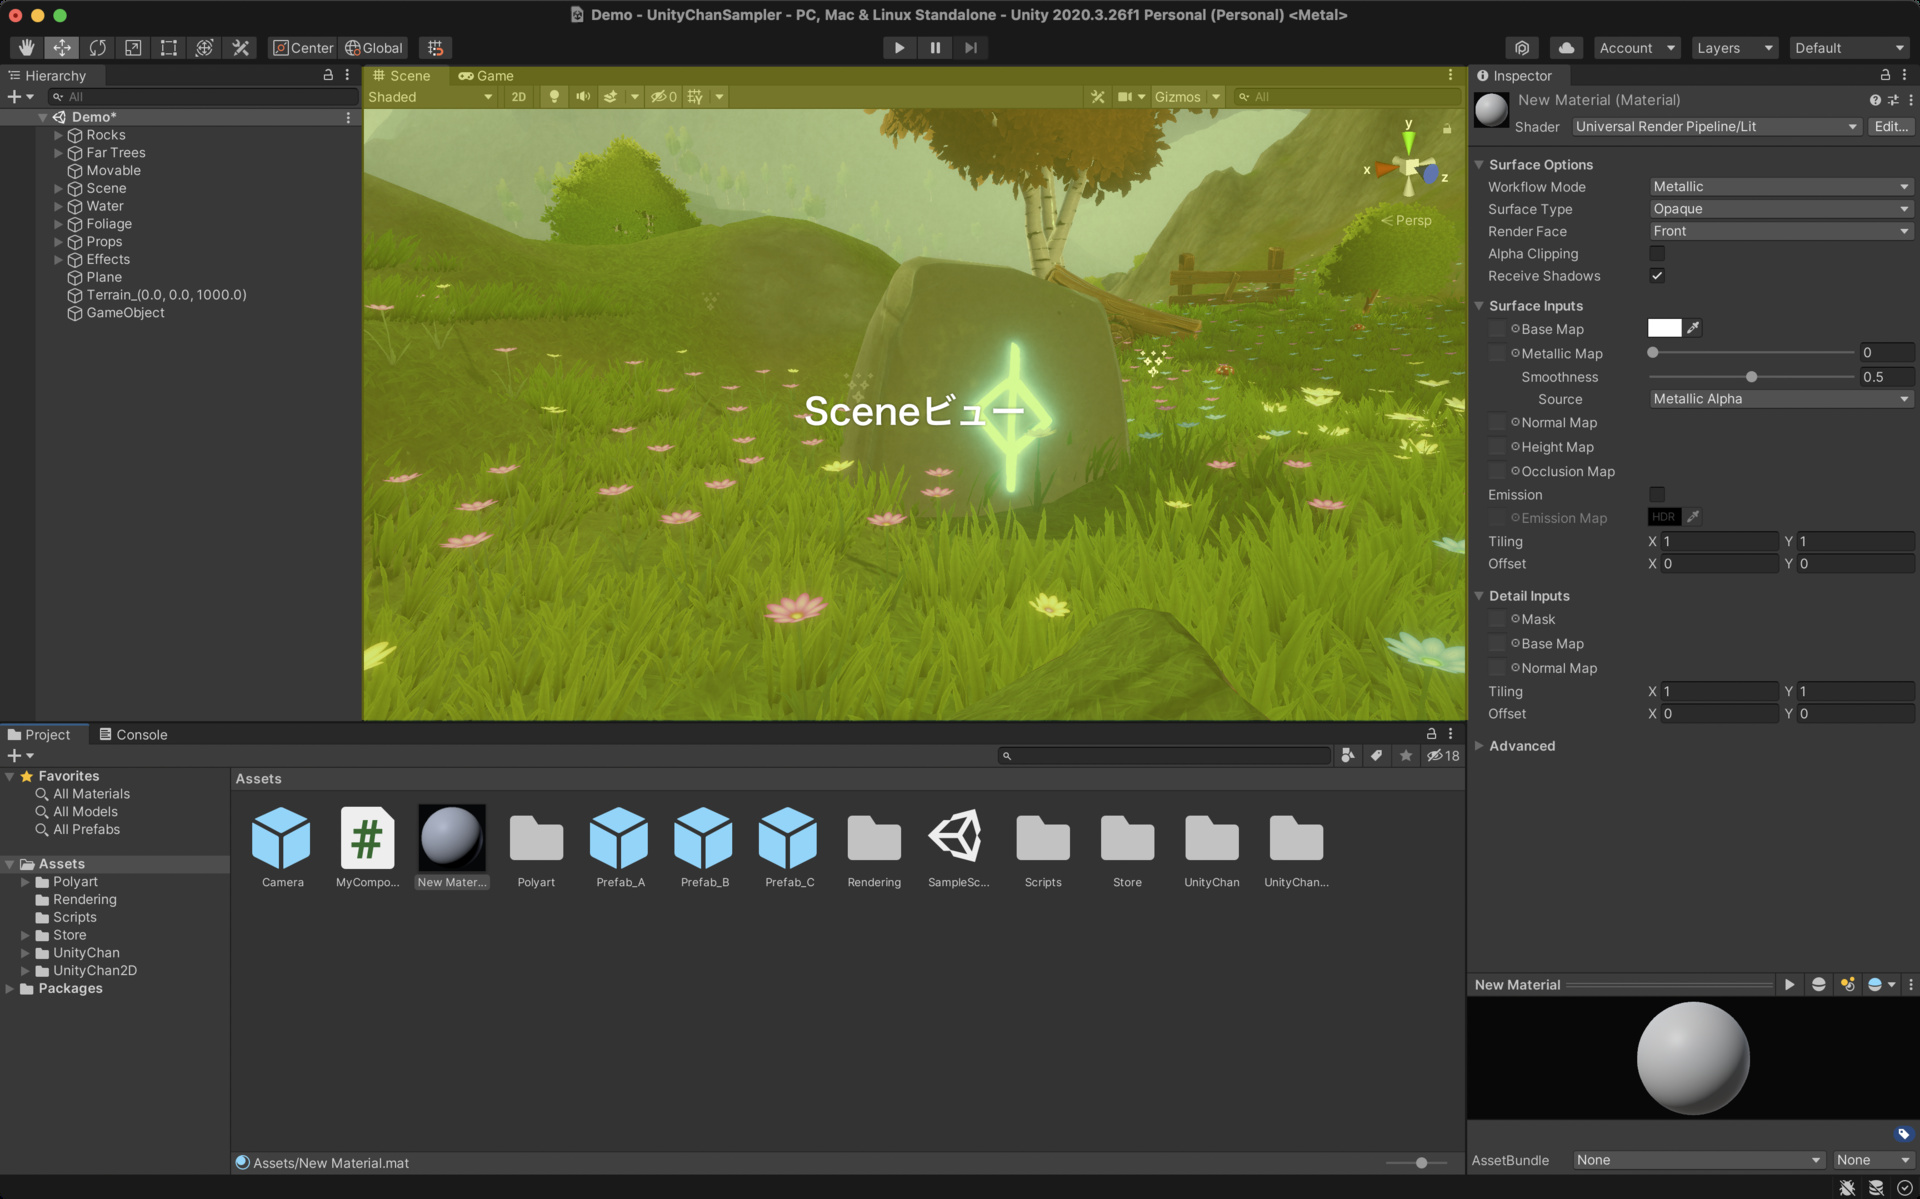This screenshot has width=1920, height=1199.
Task: Select GameObject in Hierarchy
Action: click(125, 313)
